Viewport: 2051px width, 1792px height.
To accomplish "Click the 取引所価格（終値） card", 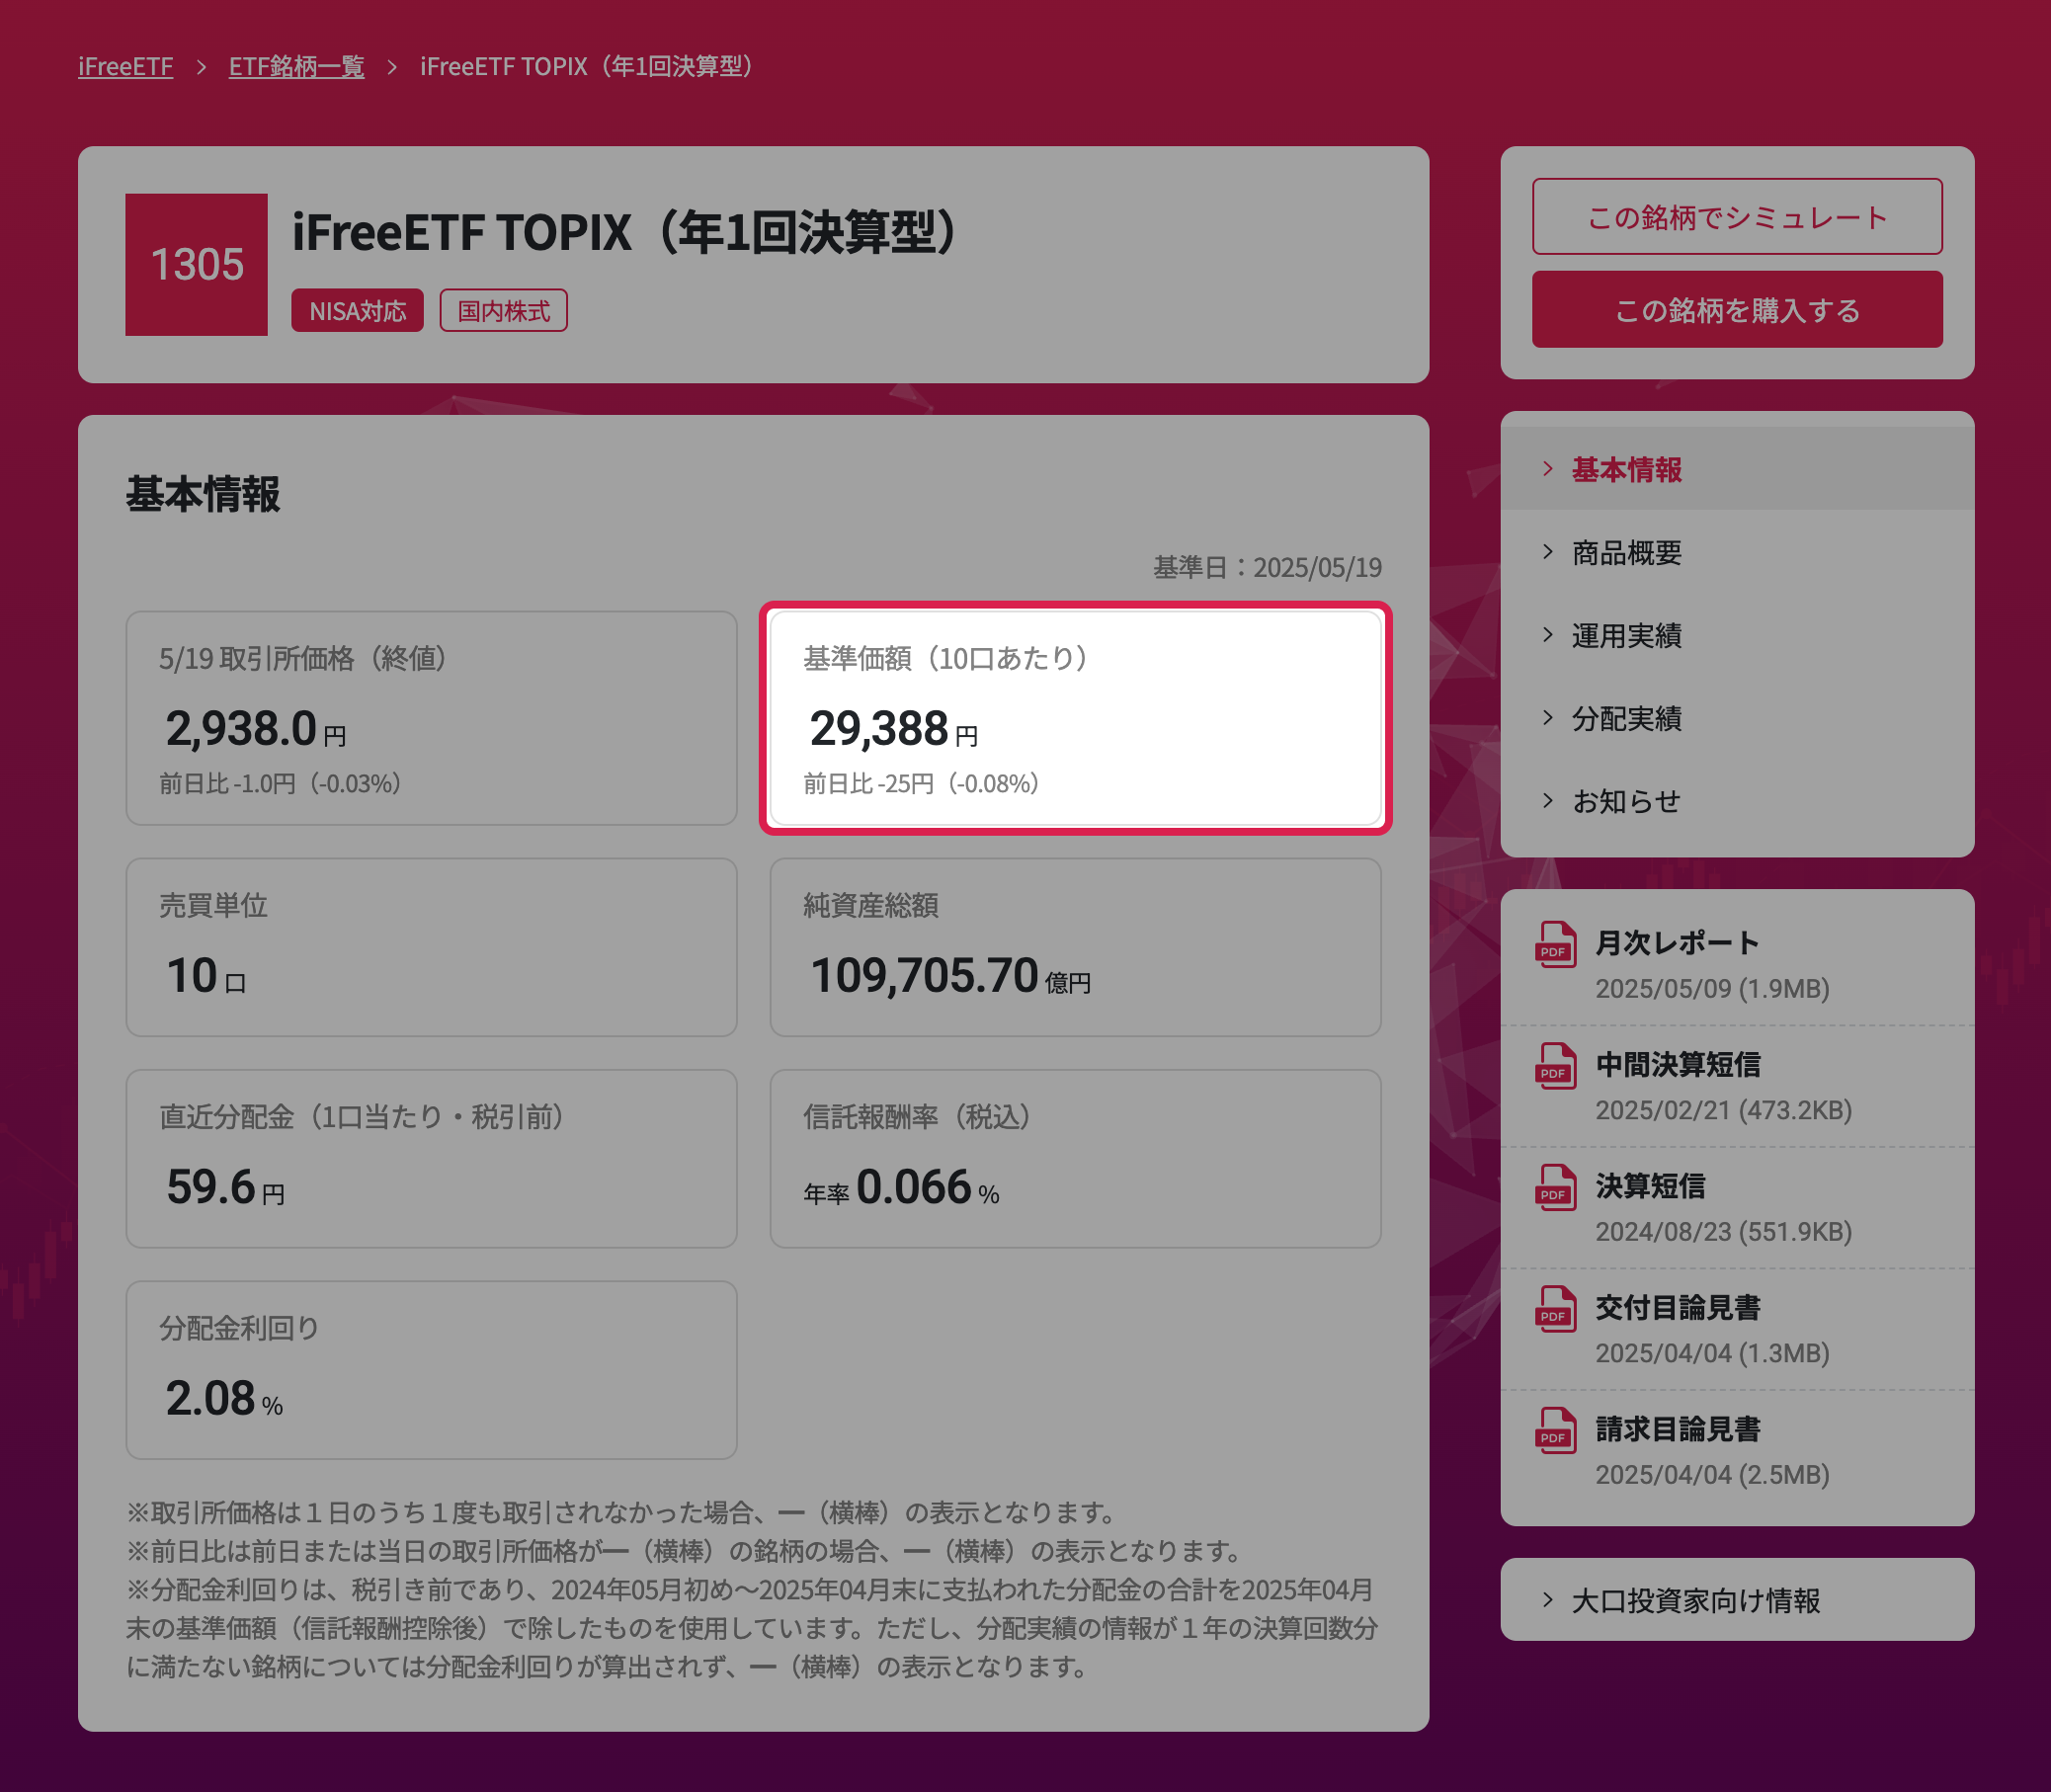I will pyautogui.click(x=431, y=718).
